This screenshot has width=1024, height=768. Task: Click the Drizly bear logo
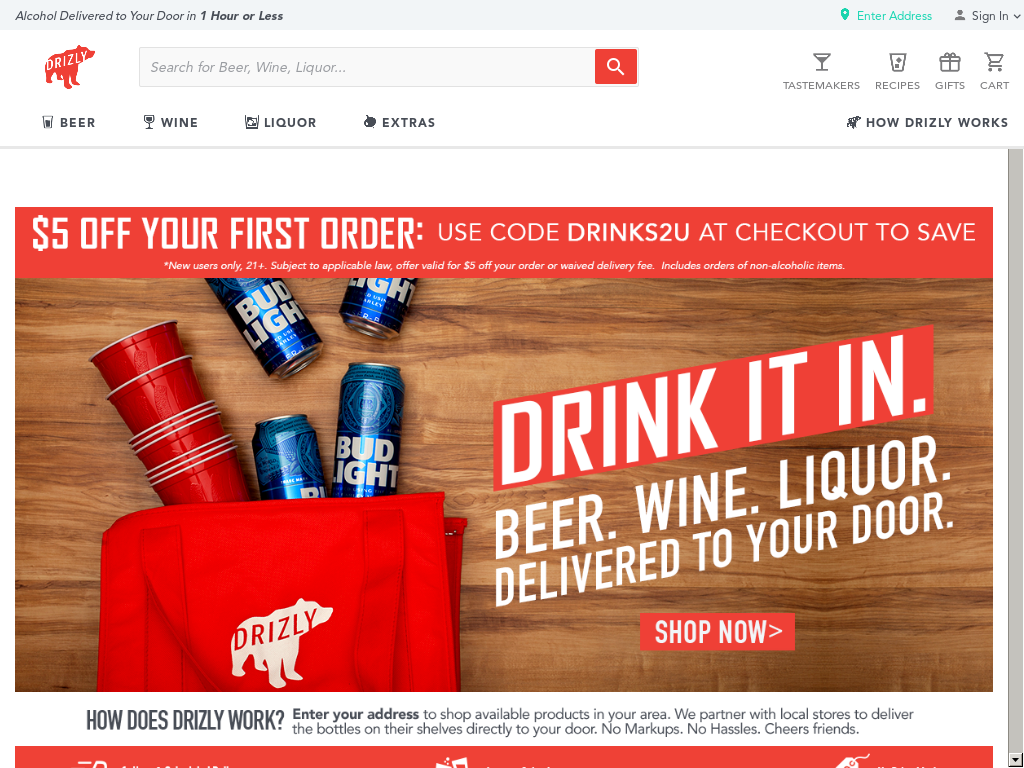69,67
